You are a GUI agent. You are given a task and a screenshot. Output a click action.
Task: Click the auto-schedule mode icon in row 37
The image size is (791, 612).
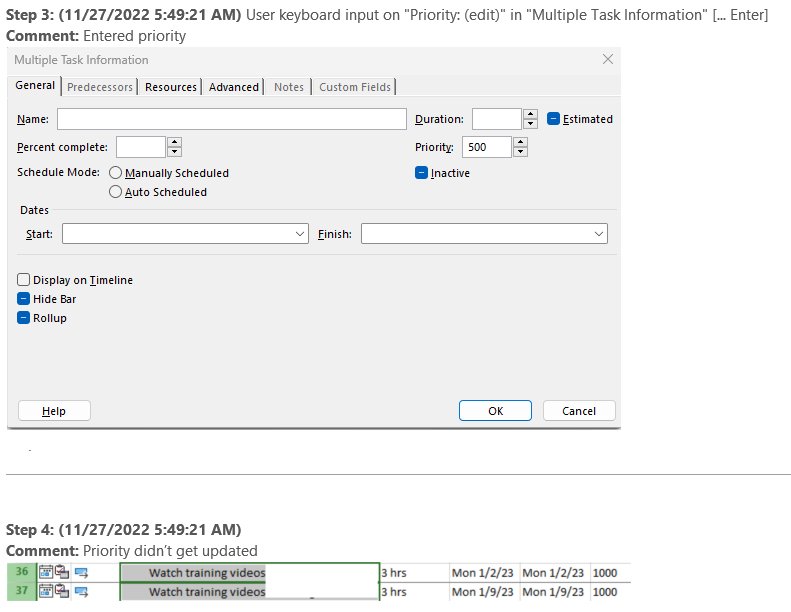[x=81, y=591]
